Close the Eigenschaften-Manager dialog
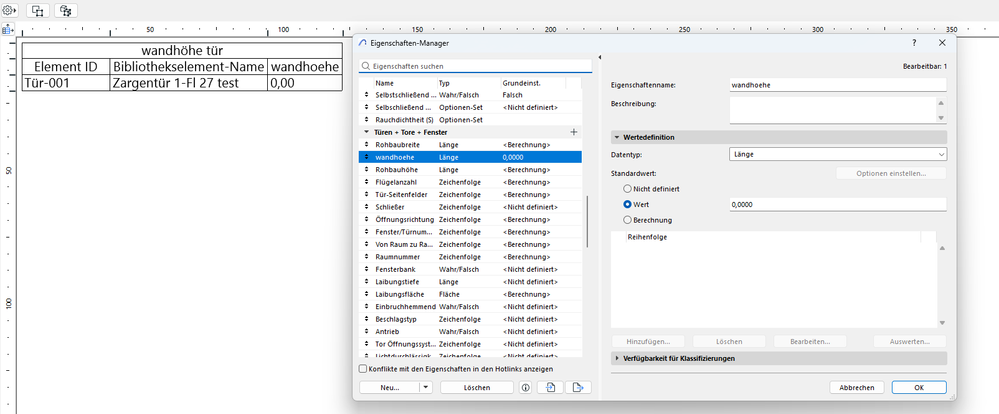This screenshot has height=414, width=999. click(x=942, y=43)
